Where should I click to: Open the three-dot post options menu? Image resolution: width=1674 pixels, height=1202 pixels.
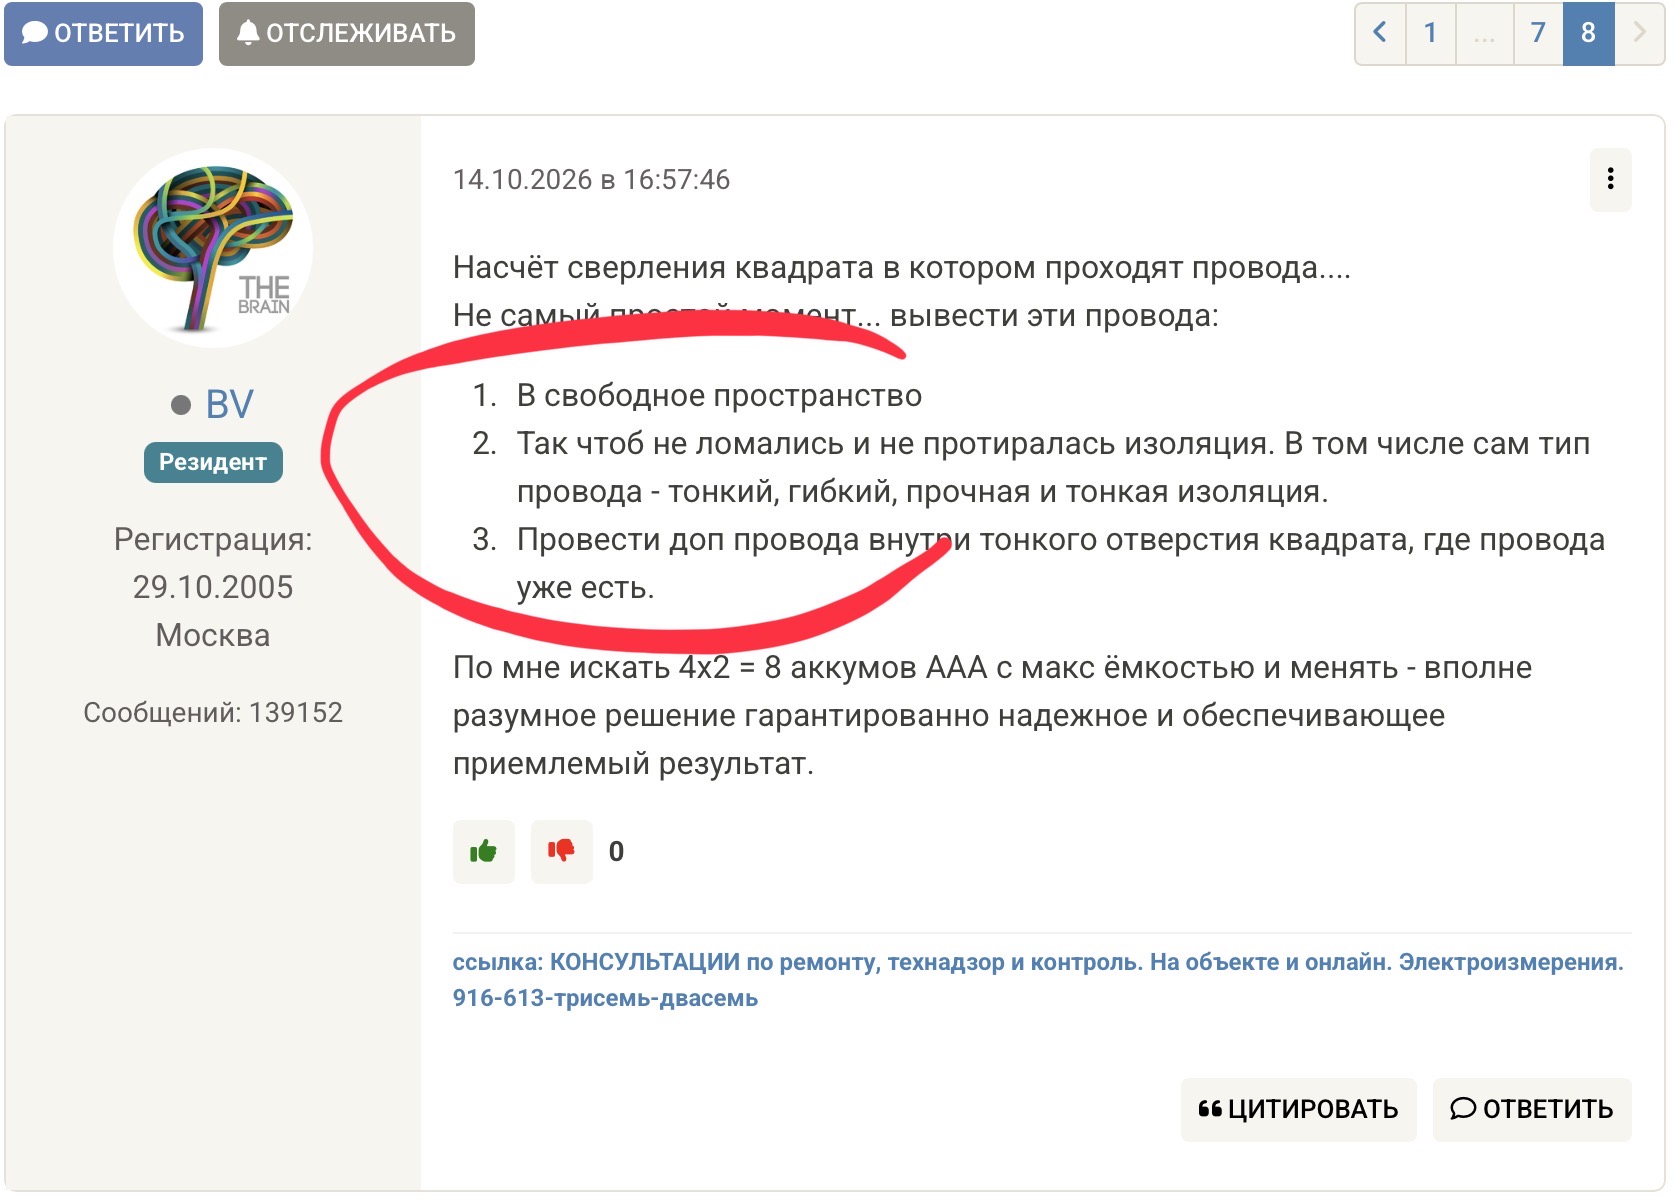pos(1610,179)
